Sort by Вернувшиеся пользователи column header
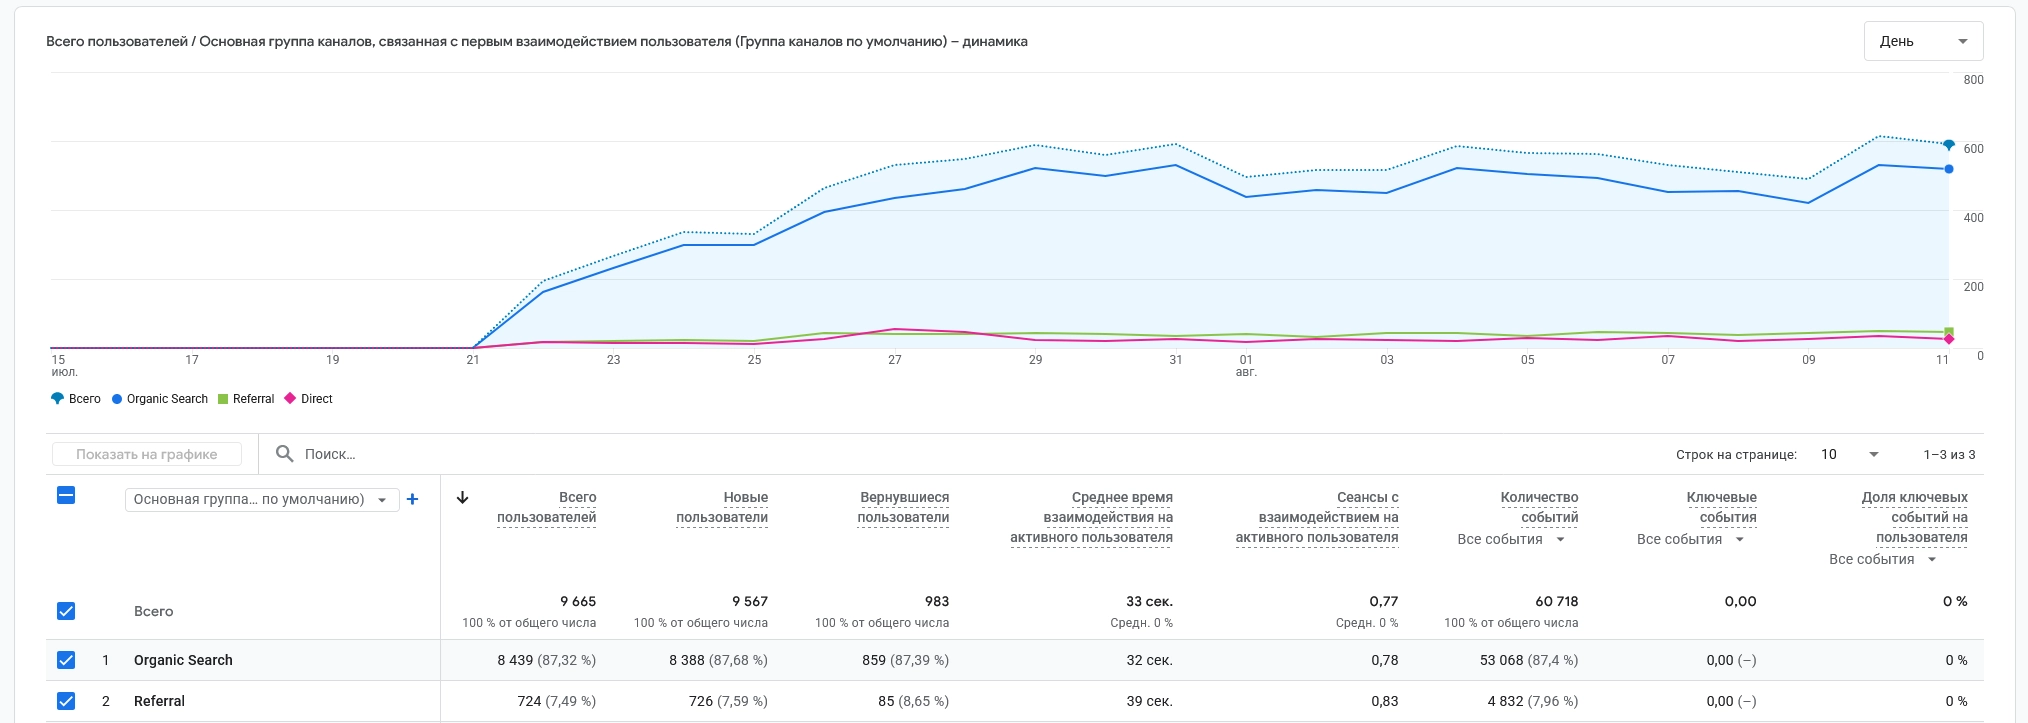The width and height of the screenshot is (2028, 723). click(903, 507)
